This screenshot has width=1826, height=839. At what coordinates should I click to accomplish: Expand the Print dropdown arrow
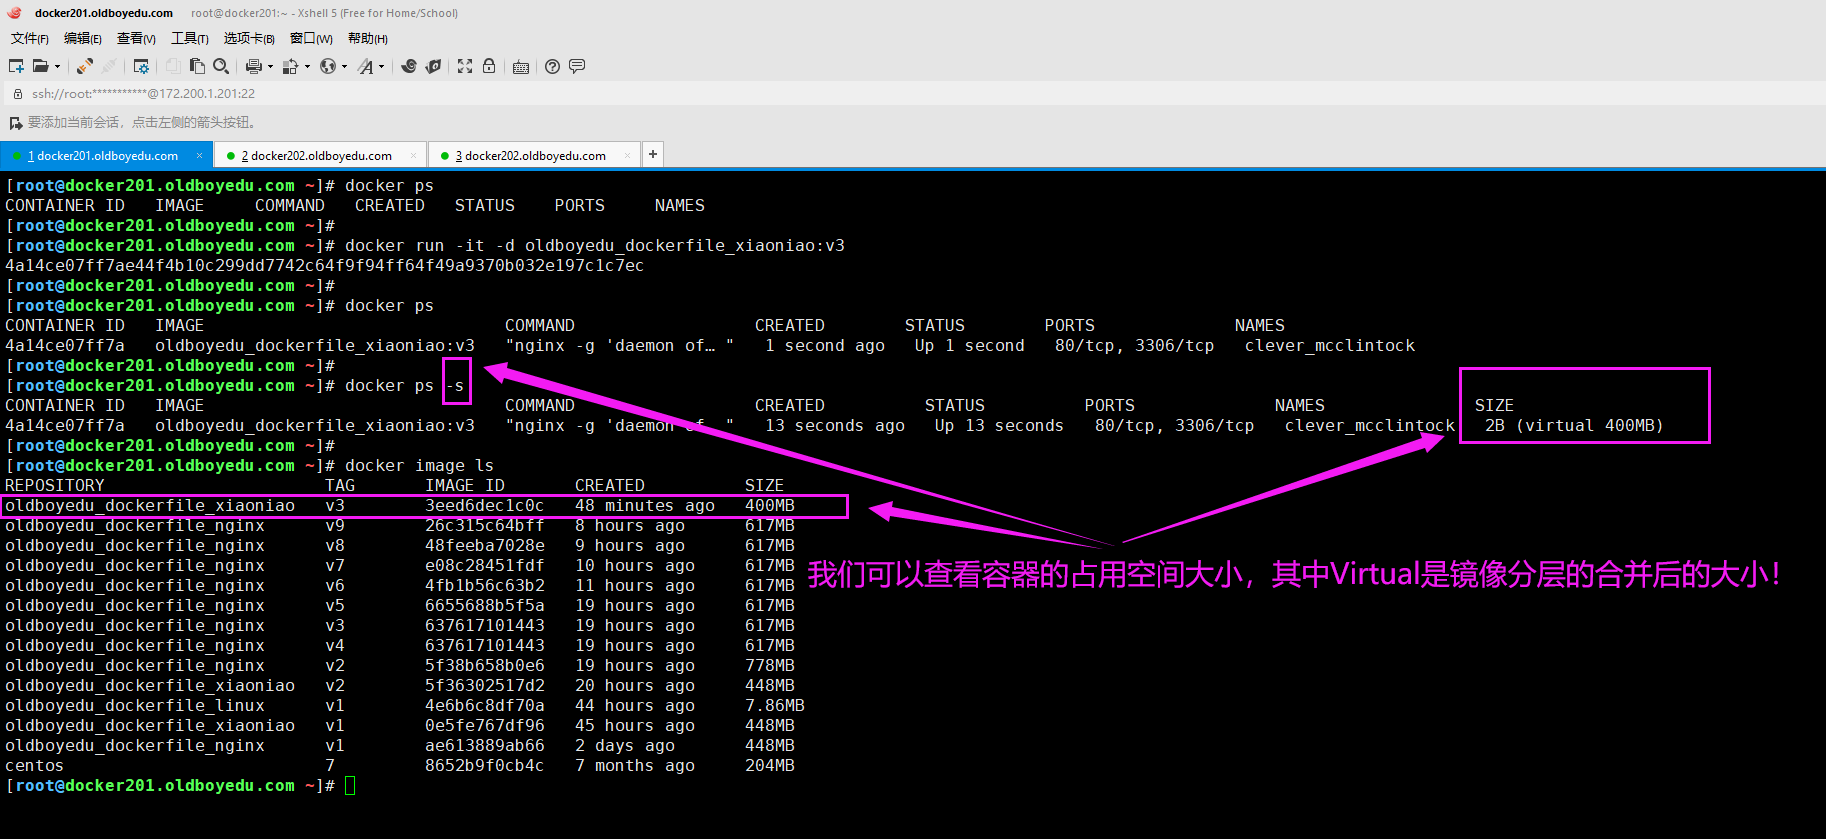tap(270, 67)
